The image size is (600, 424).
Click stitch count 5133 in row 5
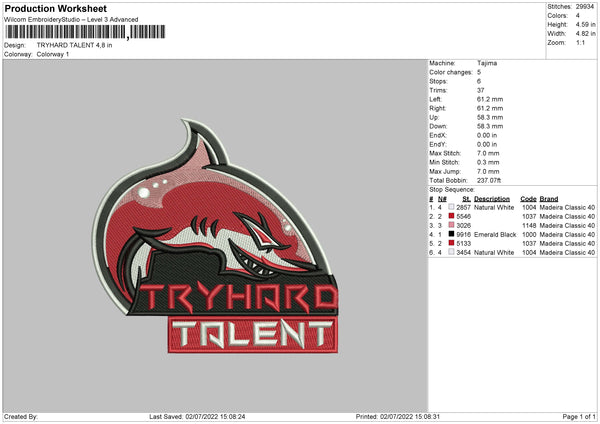point(463,244)
